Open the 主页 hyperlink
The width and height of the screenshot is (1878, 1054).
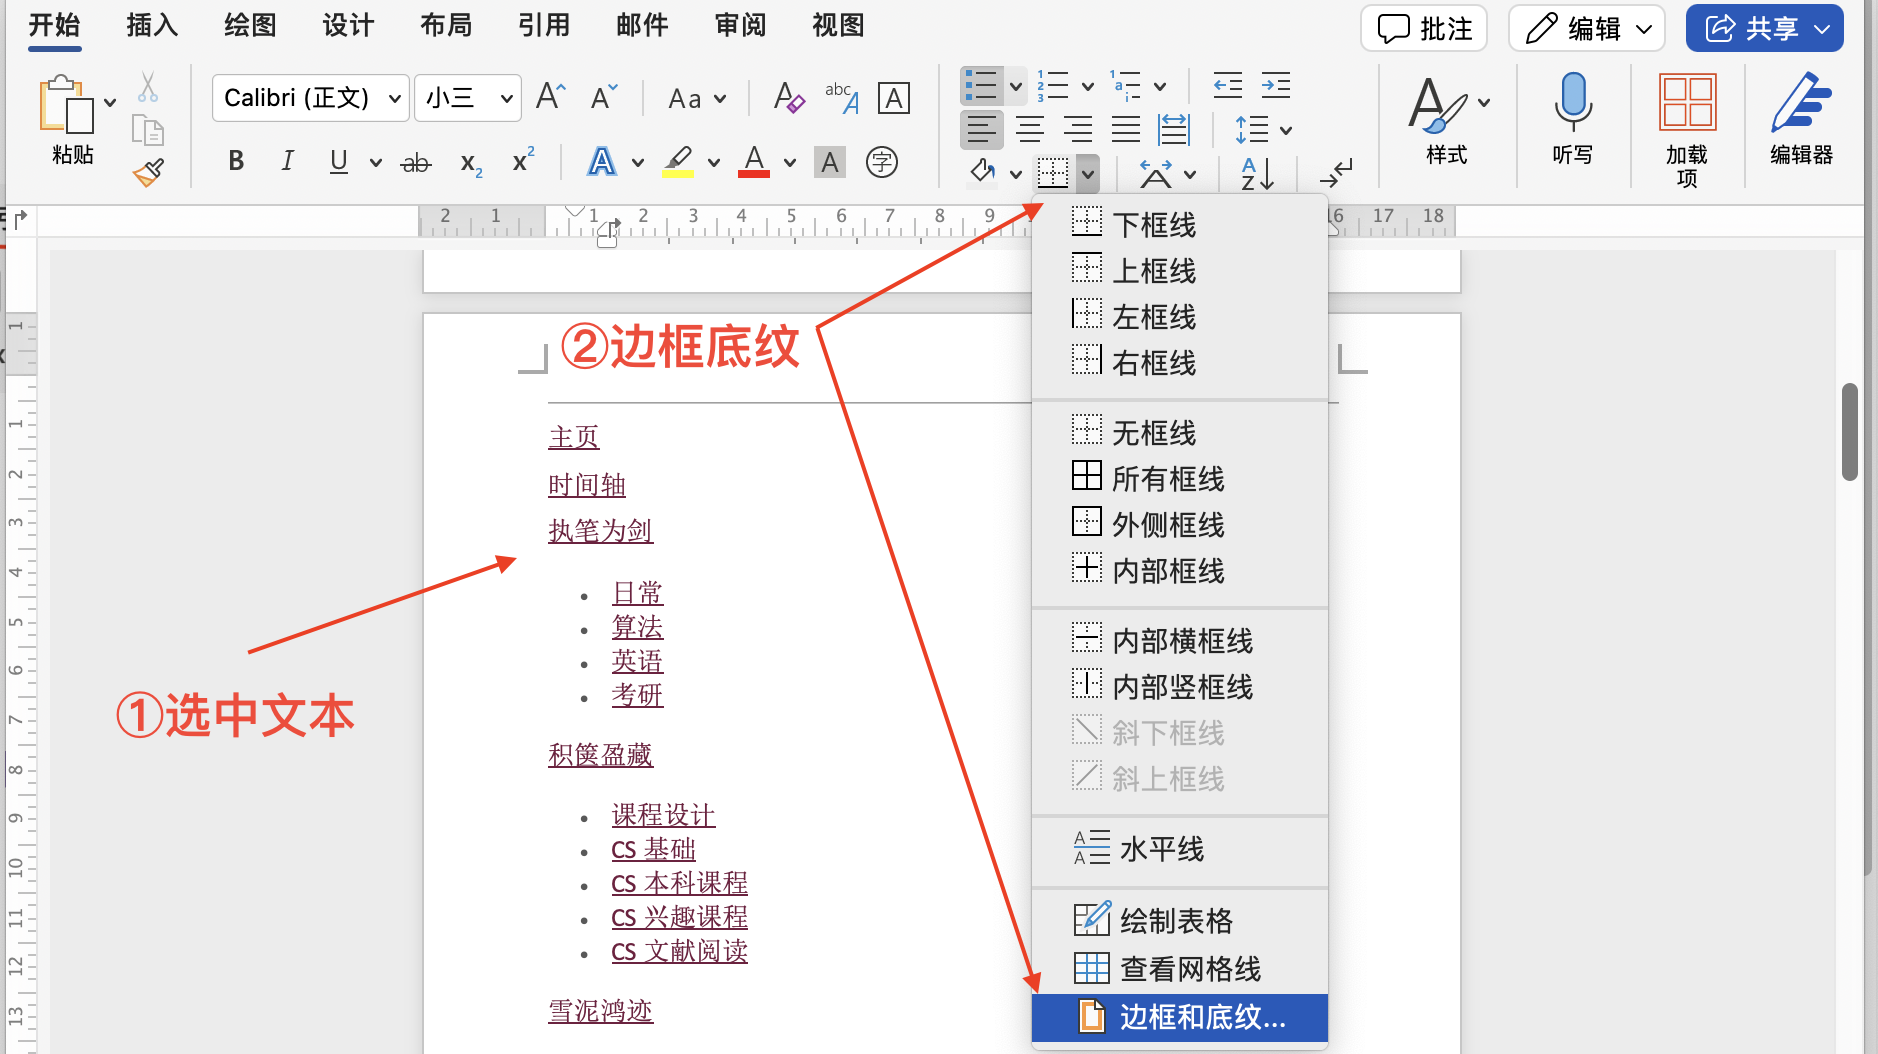click(574, 437)
